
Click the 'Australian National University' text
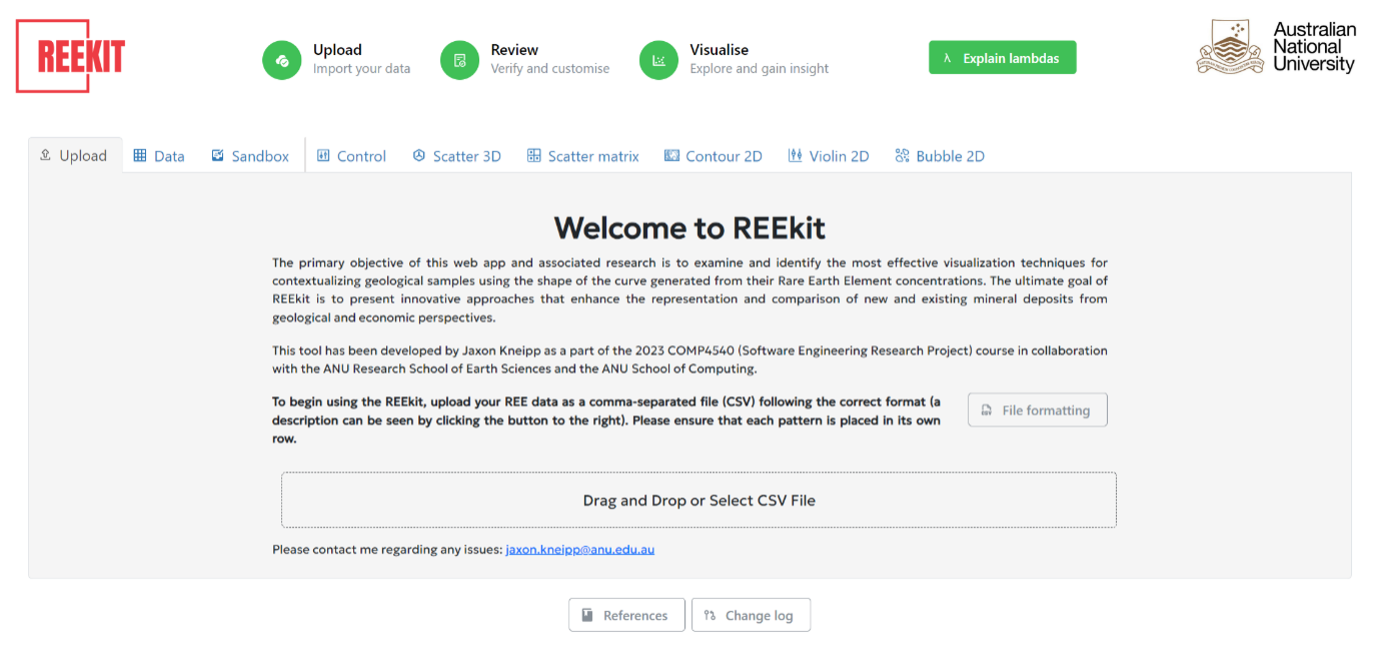[x=1314, y=47]
